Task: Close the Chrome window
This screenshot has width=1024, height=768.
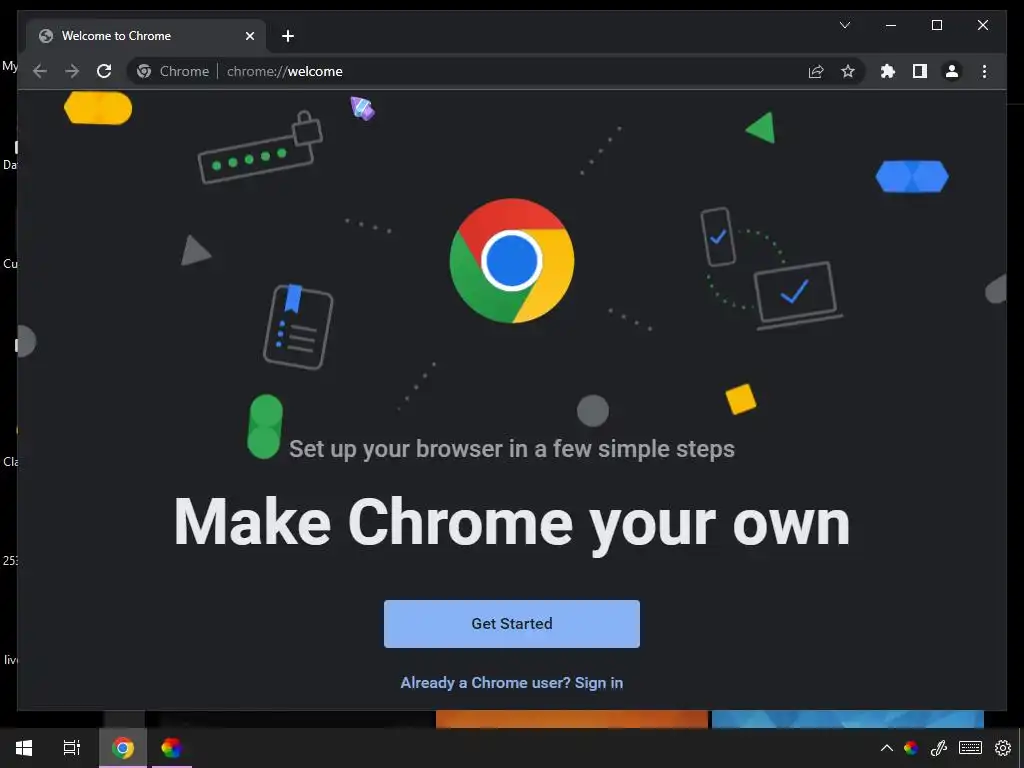Action: tap(983, 25)
